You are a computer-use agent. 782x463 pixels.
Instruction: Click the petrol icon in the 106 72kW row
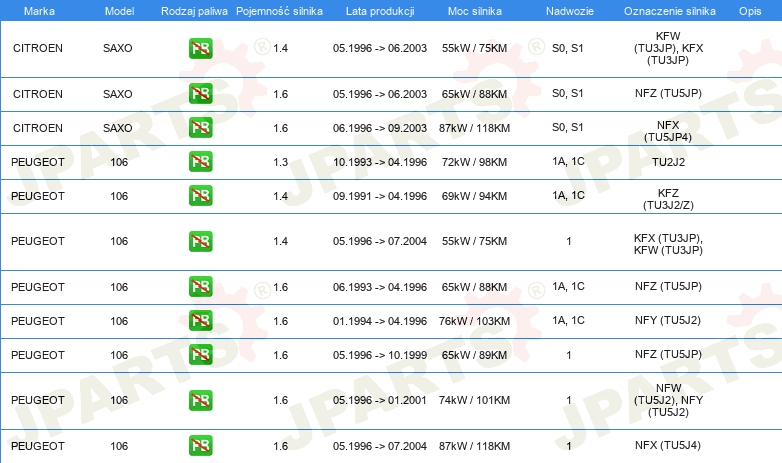pos(200,161)
